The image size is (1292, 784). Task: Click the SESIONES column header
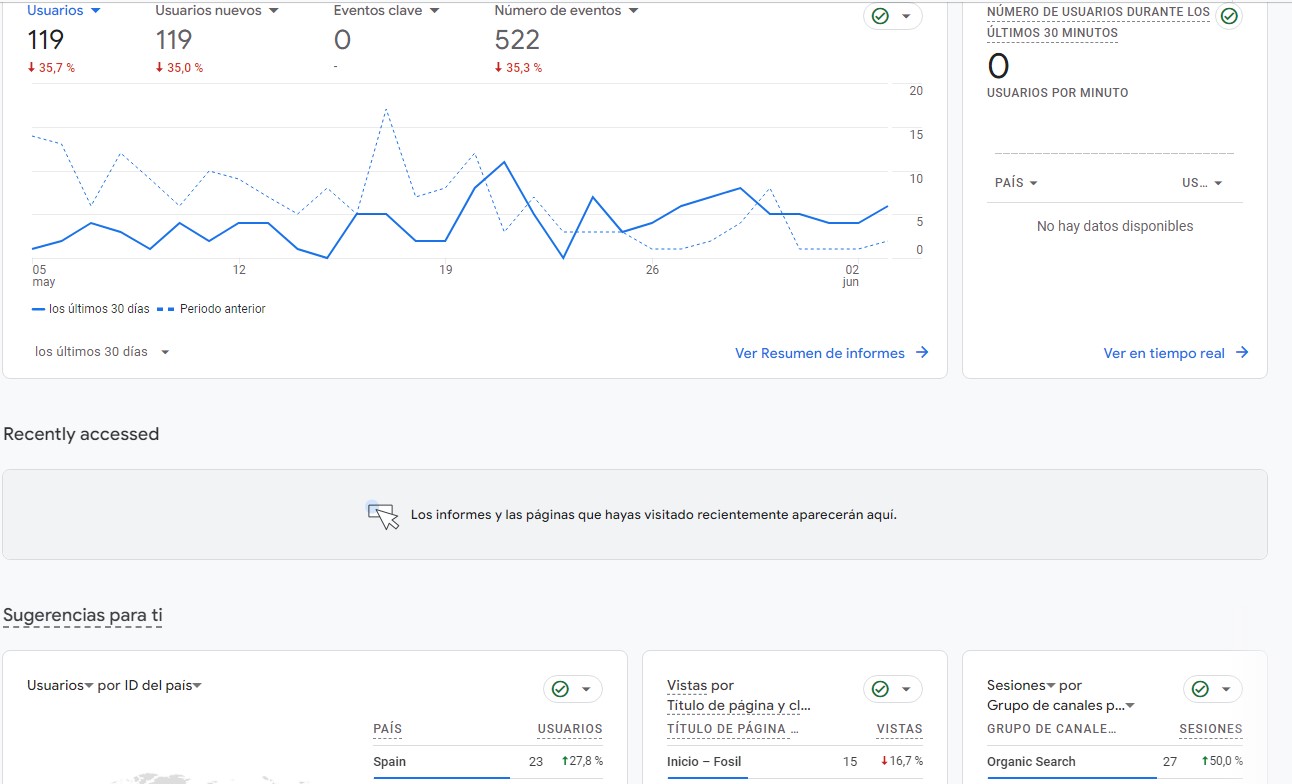[x=1211, y=729]
